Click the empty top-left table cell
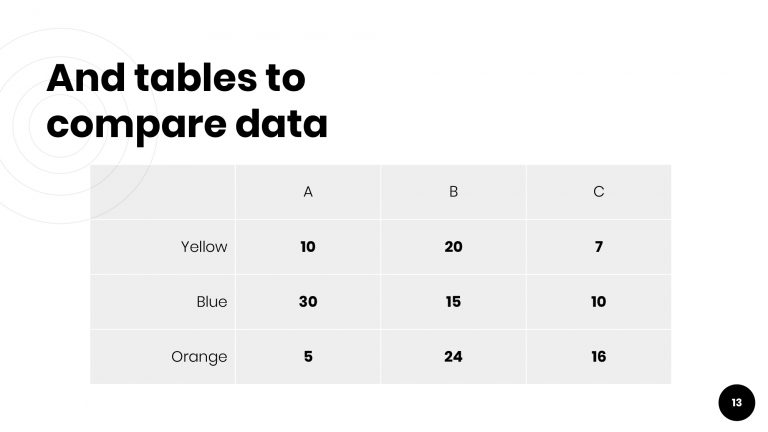Image resolution: width=768 pixels, height=432 pixels. (163, 192)
